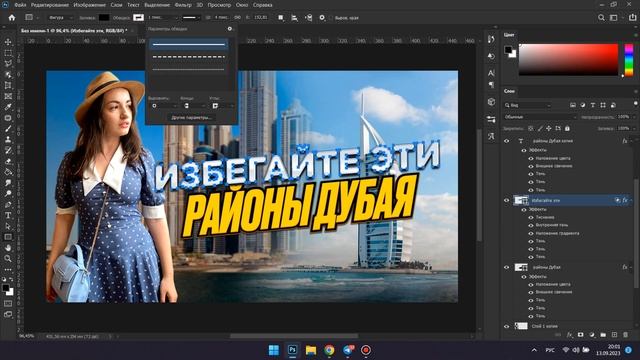Choose the dotted stroke line preset
640x360 pixels.
[189, 69]
